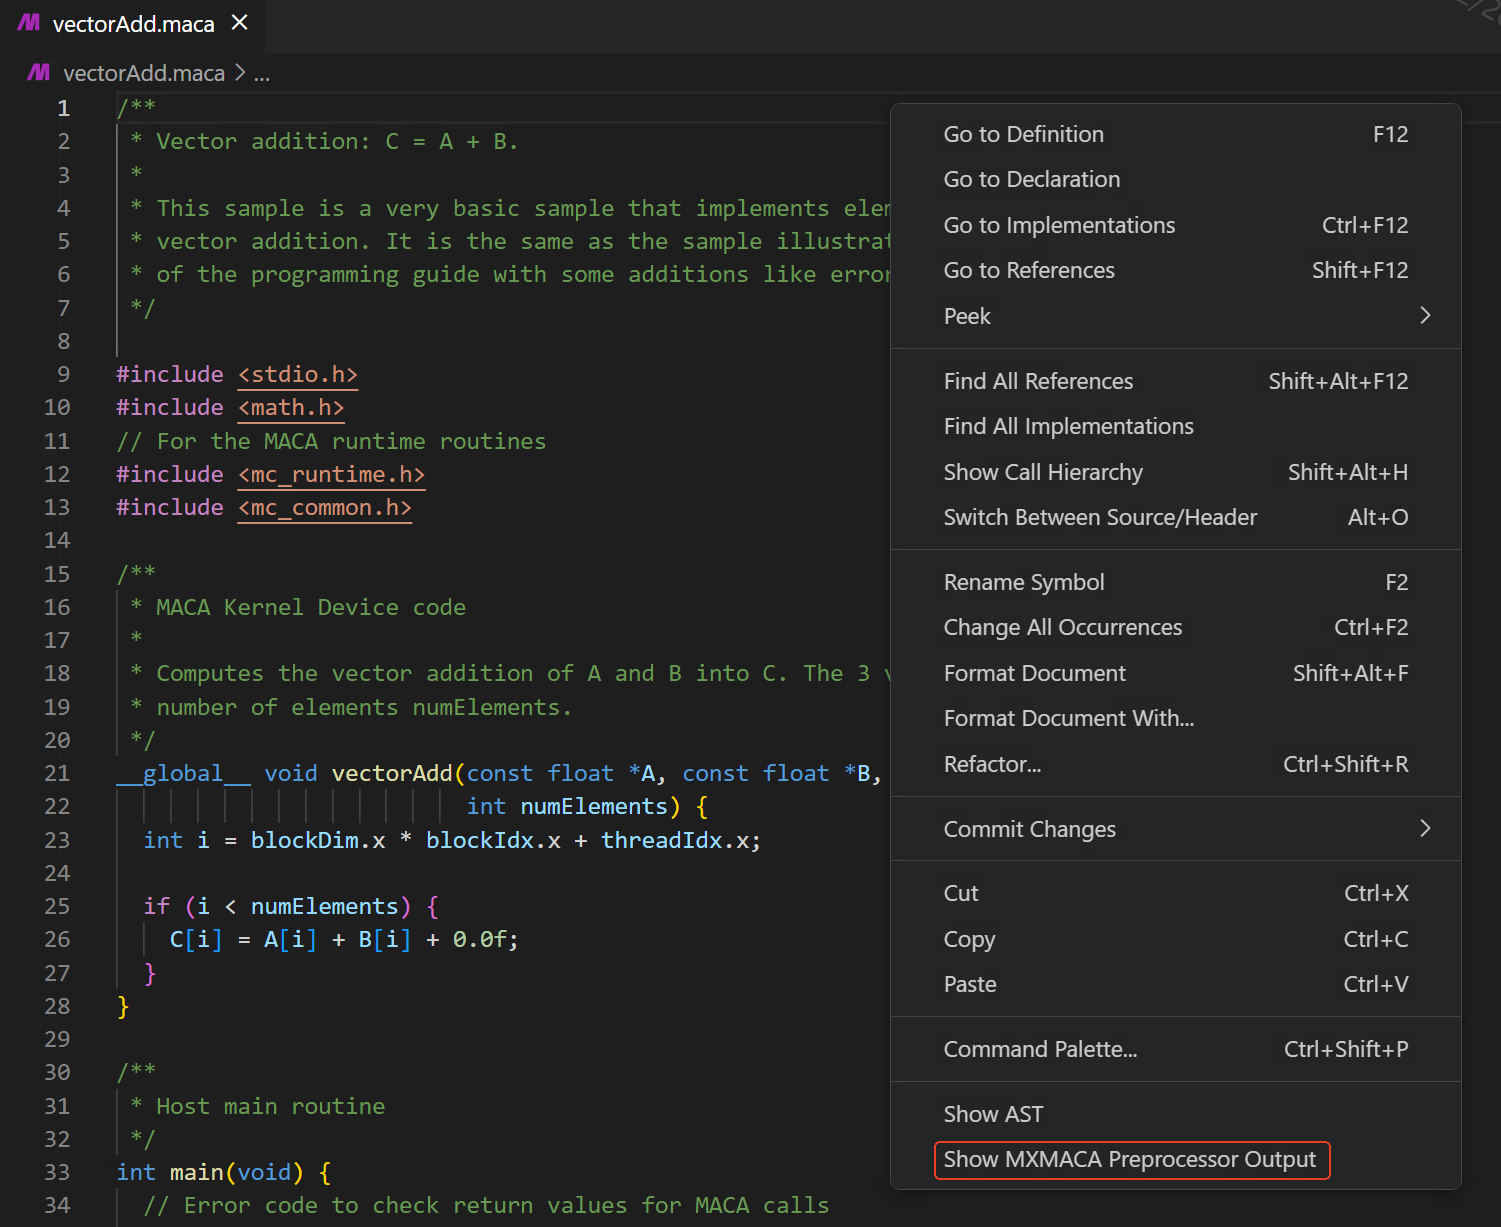Click the MACA file icon in tab
Viewport: 1501px width, 1227px height.
click(x=29, y=23)
